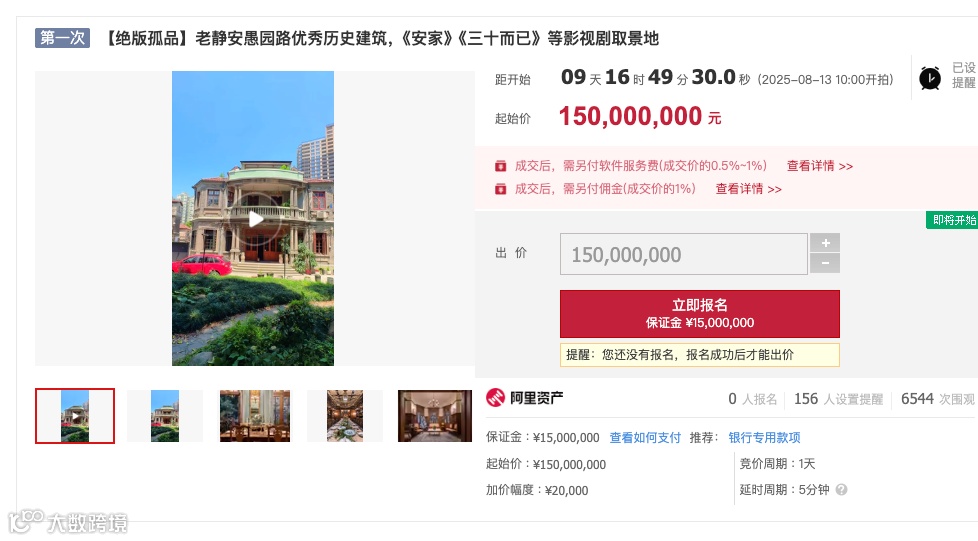The width and height of the screenshot is (978, 541).
Task: Click the 第一次 auction round tag
Action: coord(62,38)
